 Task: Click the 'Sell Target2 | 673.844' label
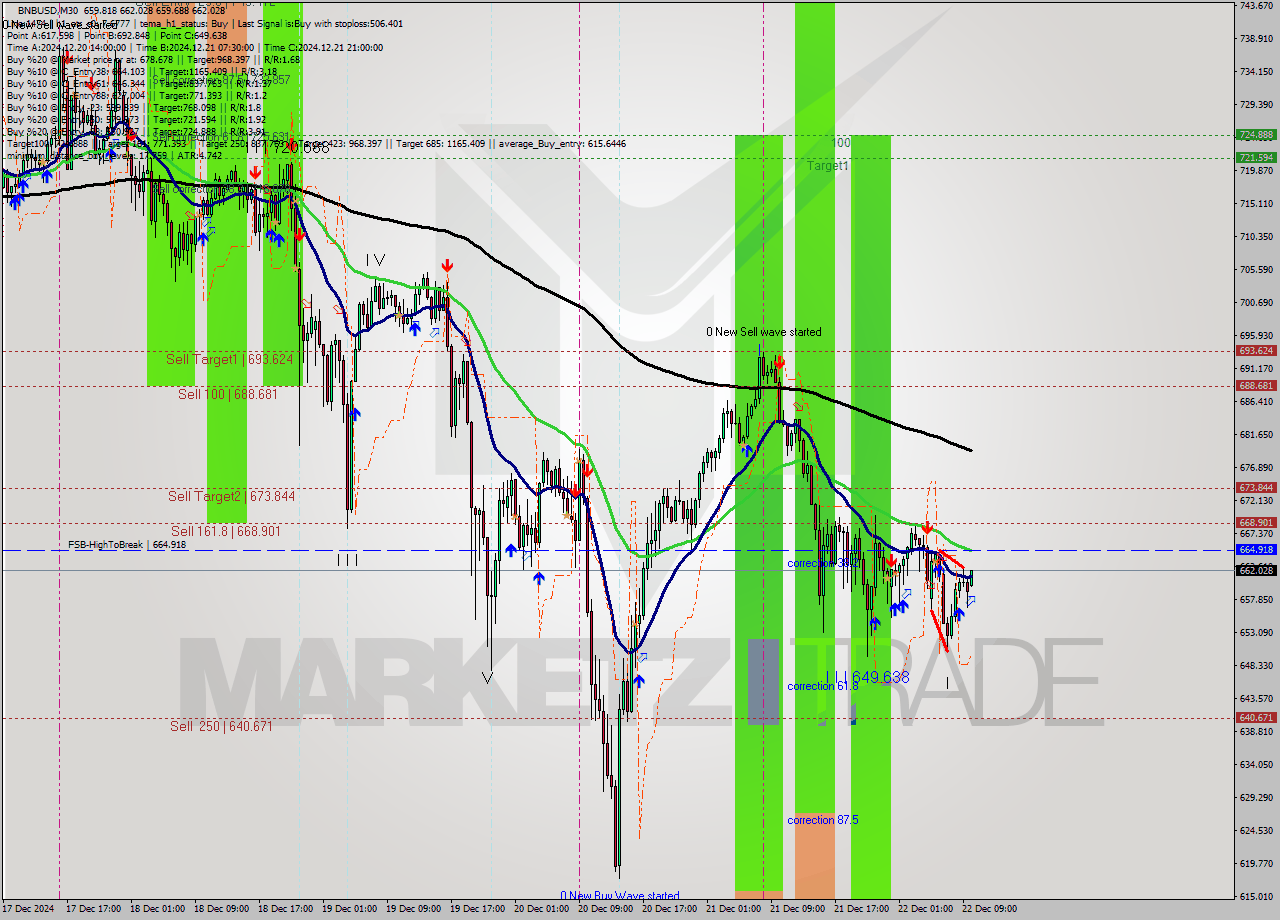click(231, 496)
